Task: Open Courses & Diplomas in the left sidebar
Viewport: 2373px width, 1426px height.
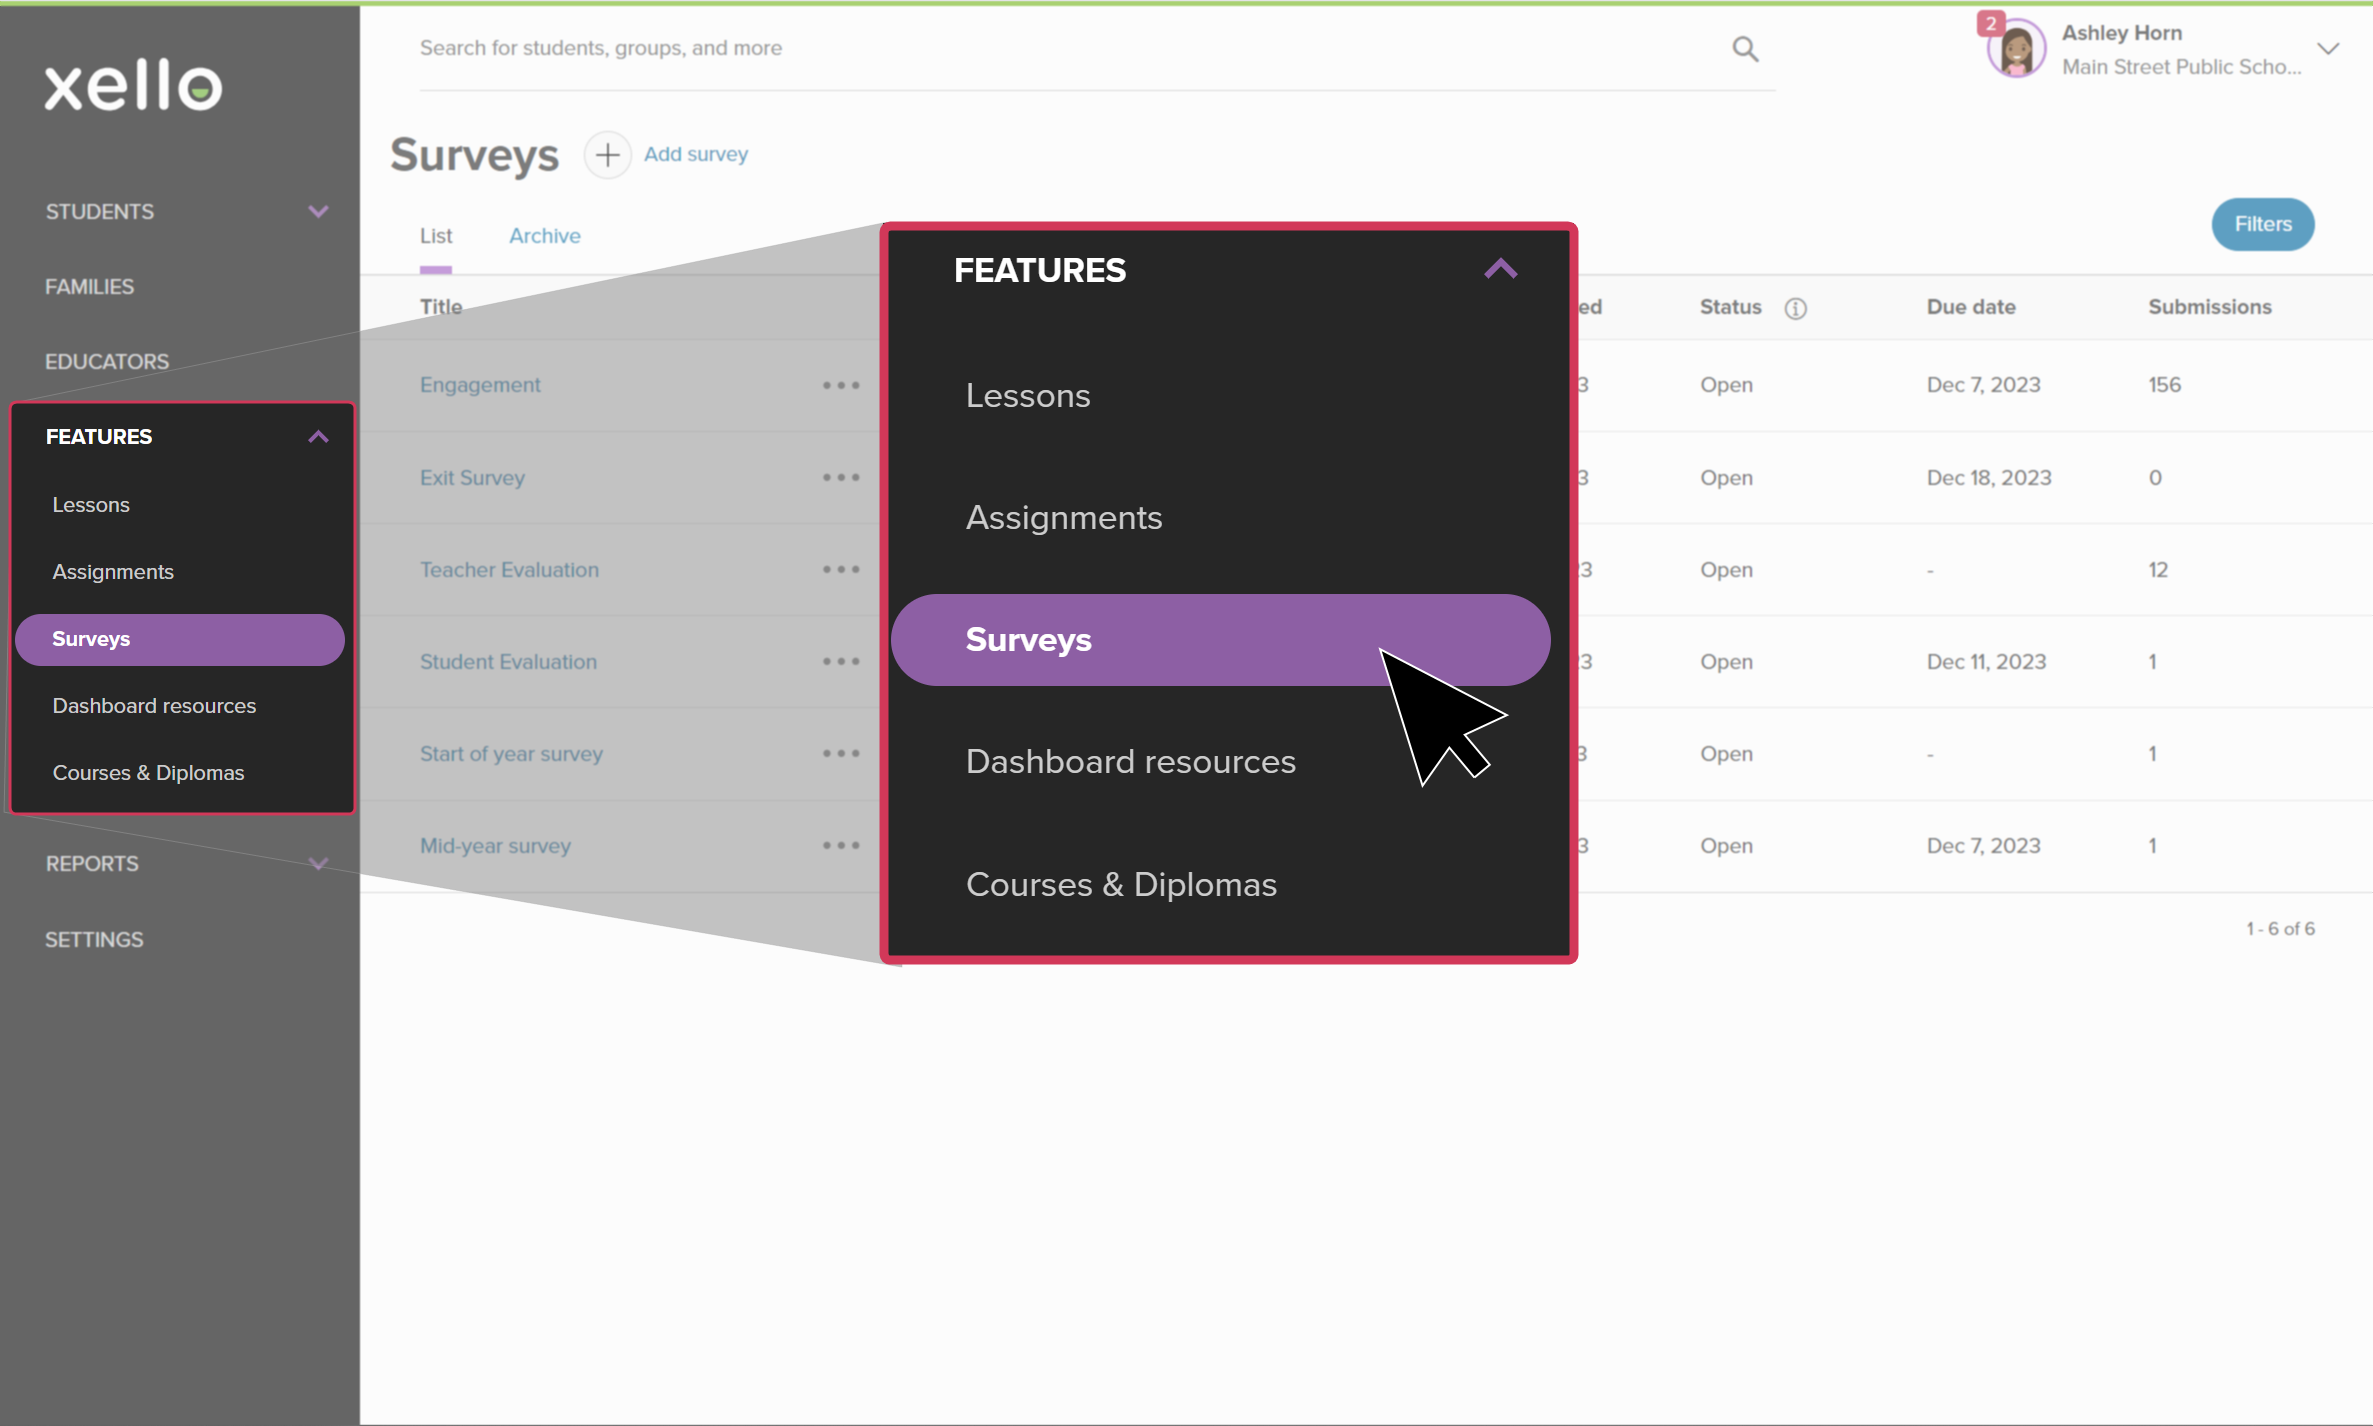Action: coord(148,773)
